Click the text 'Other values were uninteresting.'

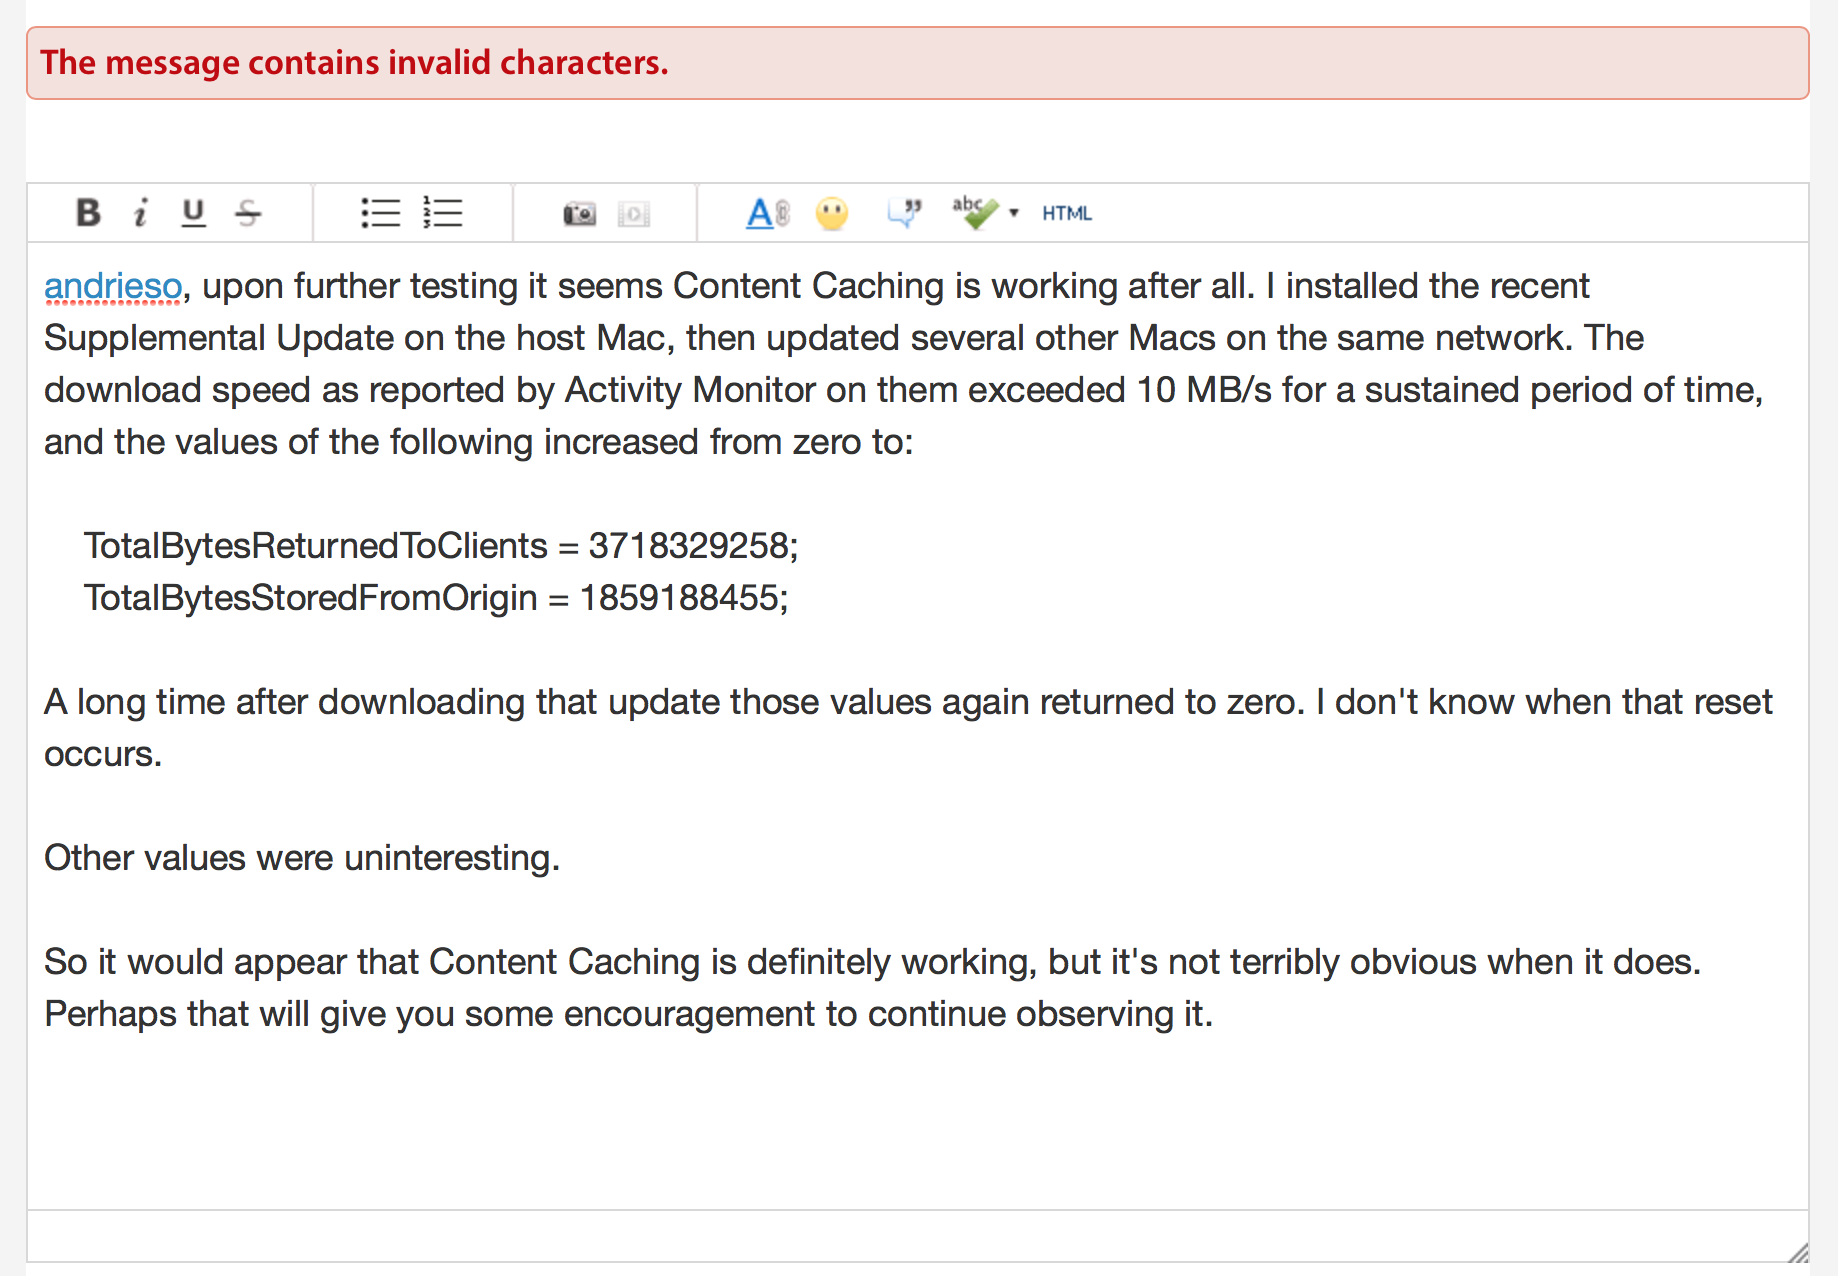(x=302, y=858)
